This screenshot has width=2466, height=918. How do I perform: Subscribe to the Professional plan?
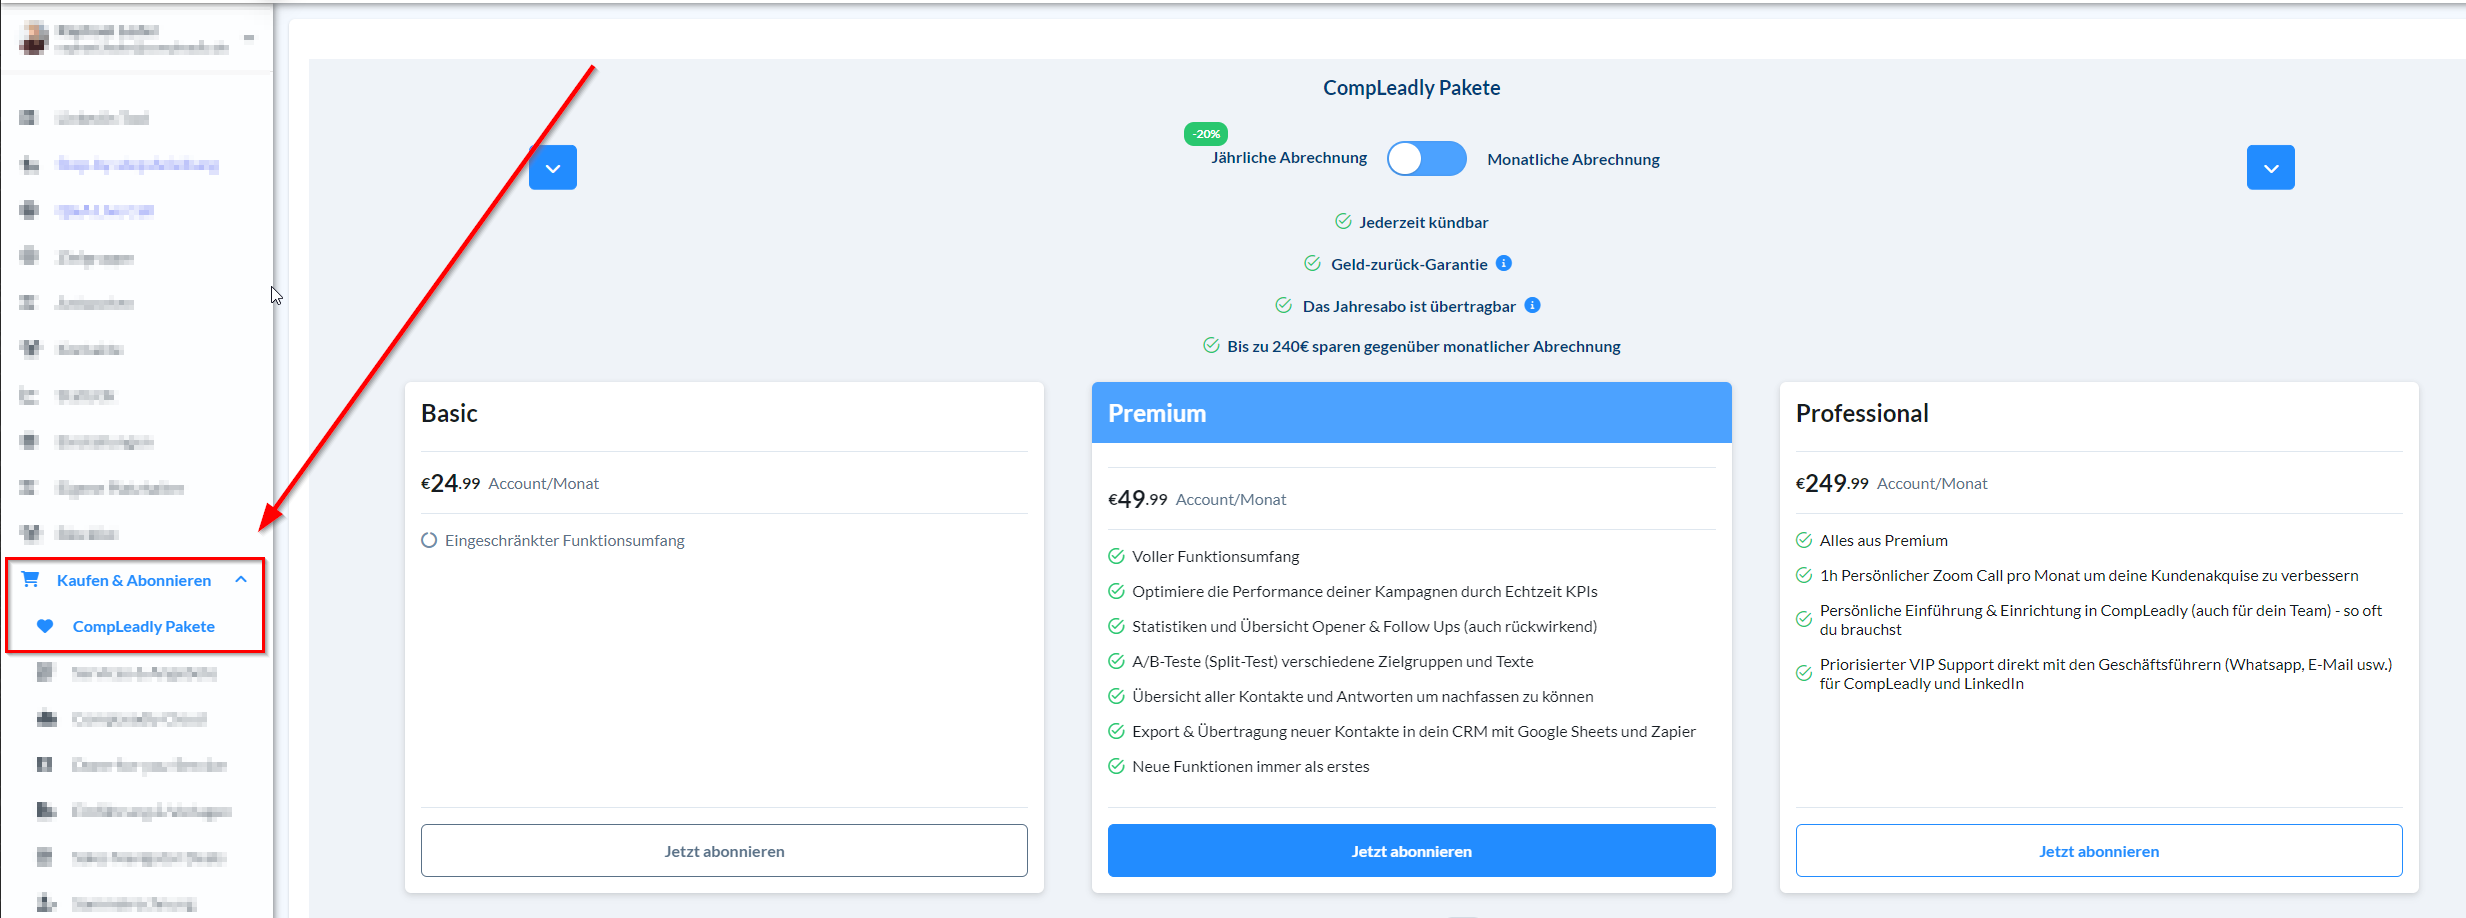(x=2098, y=851)
